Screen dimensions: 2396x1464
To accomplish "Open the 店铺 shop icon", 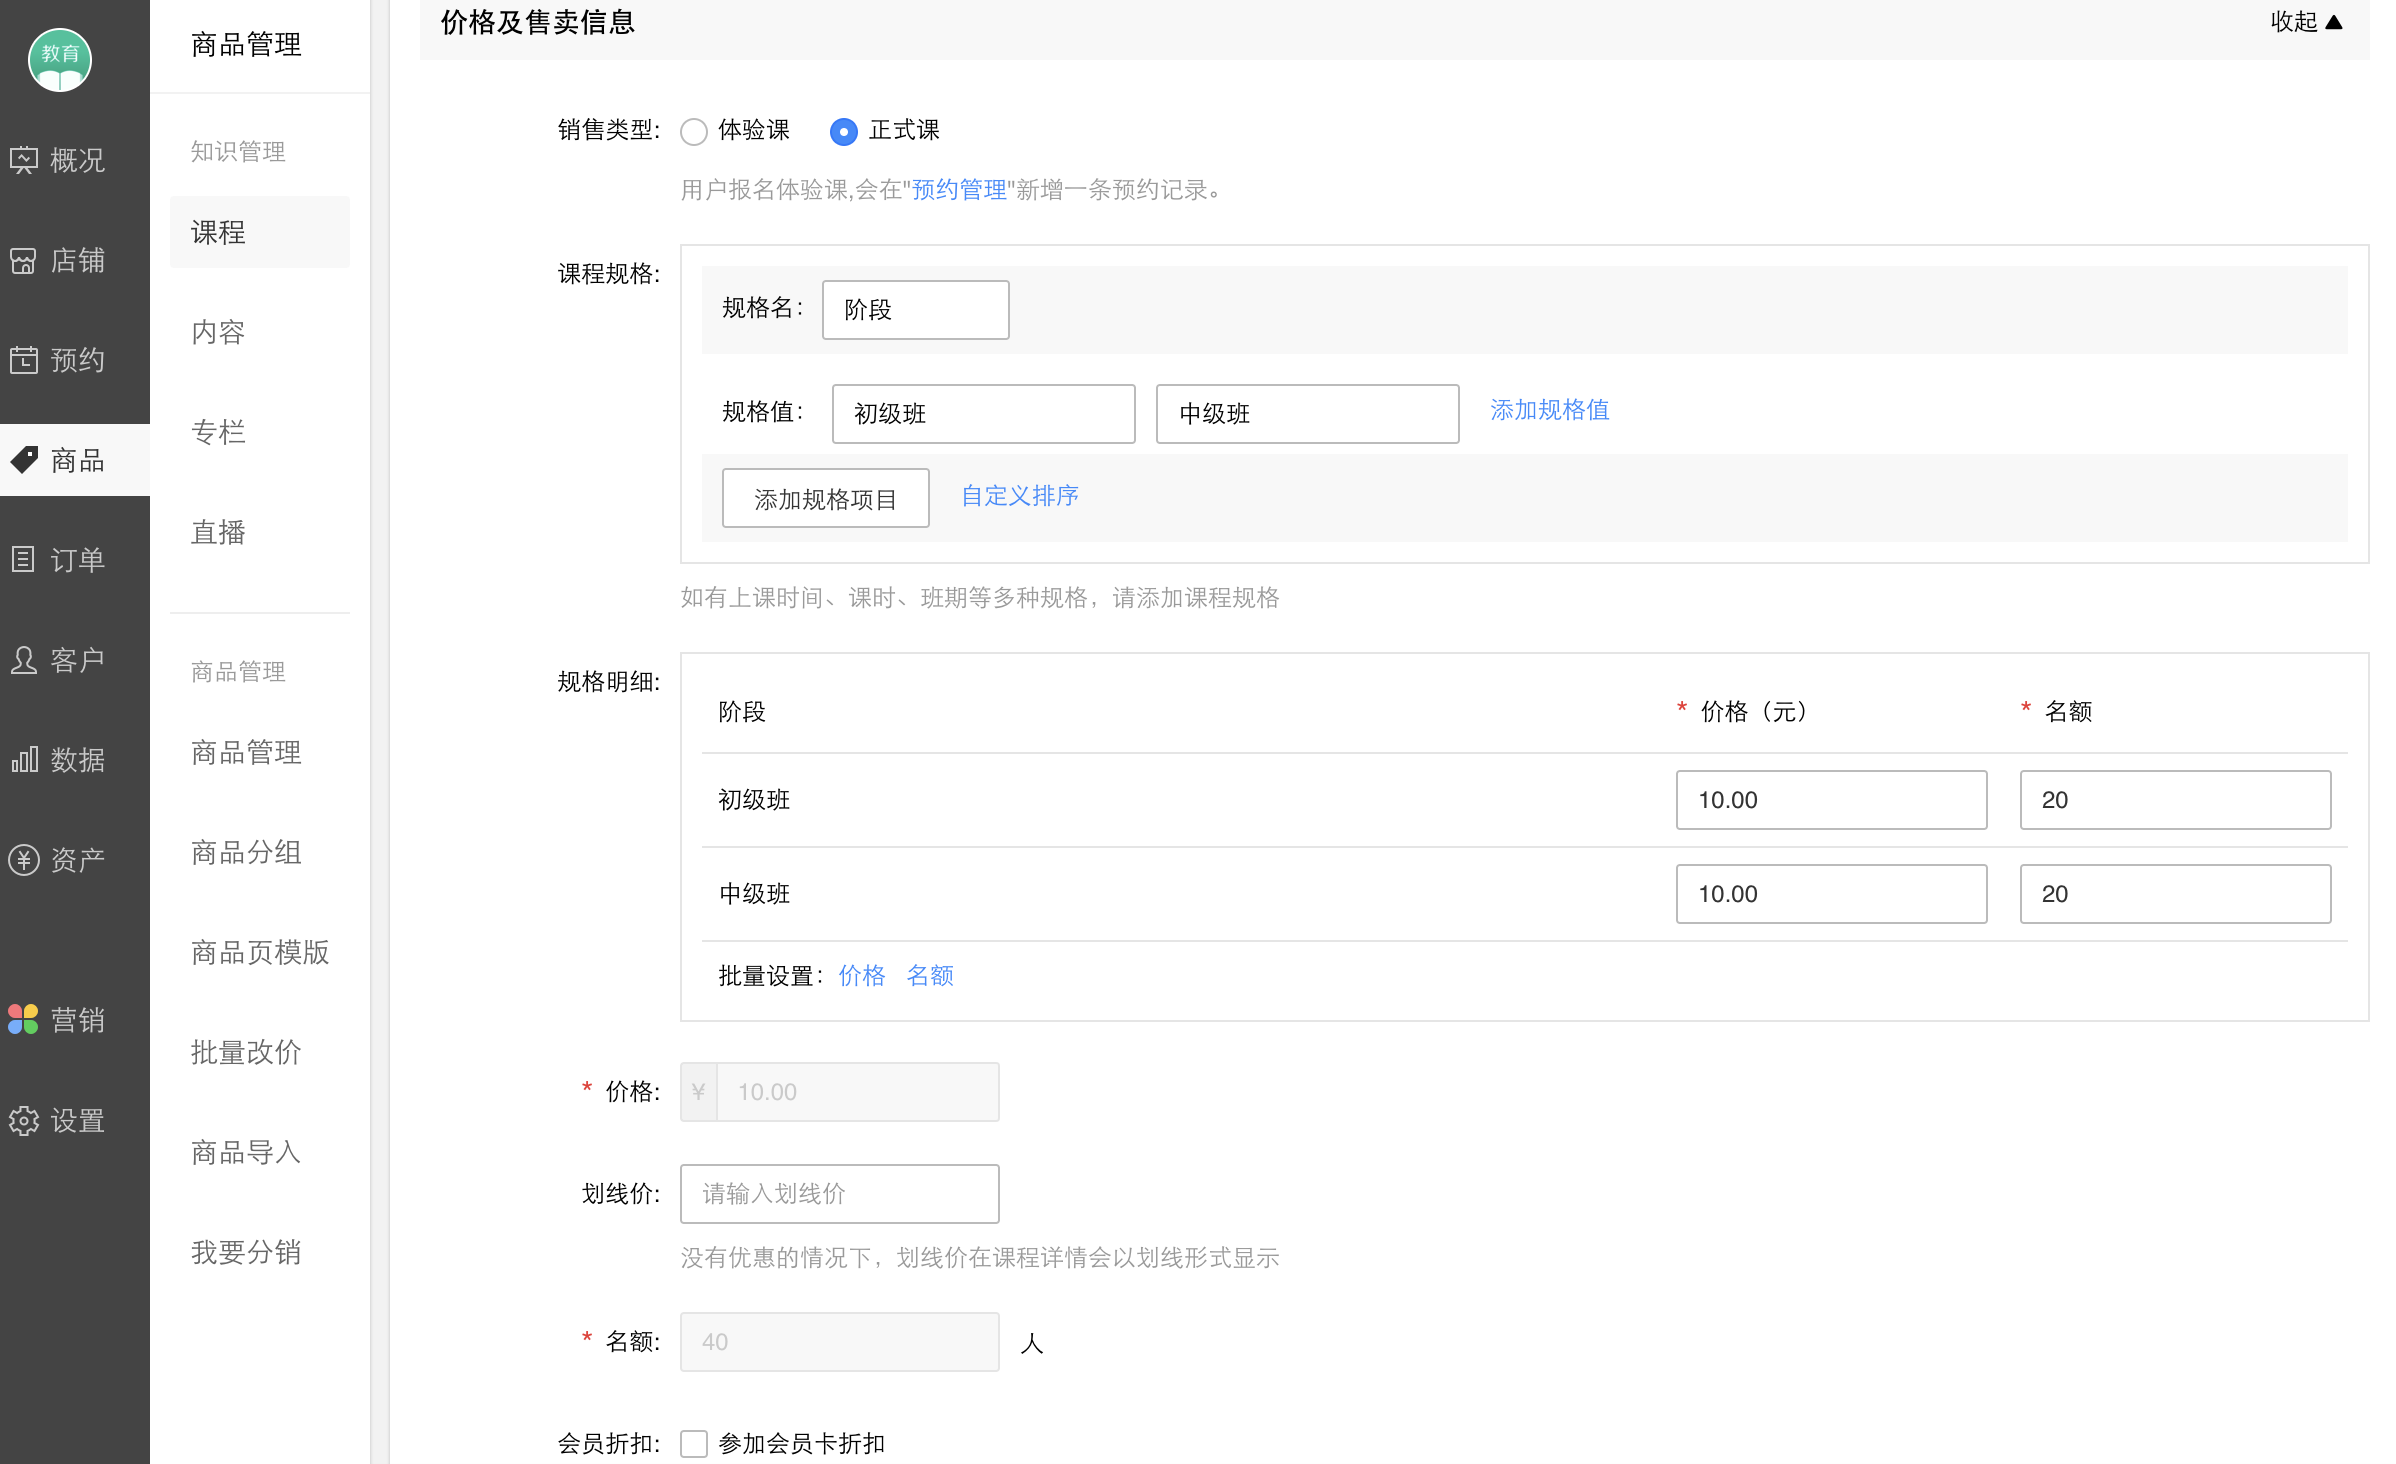I will coord(24,260).
